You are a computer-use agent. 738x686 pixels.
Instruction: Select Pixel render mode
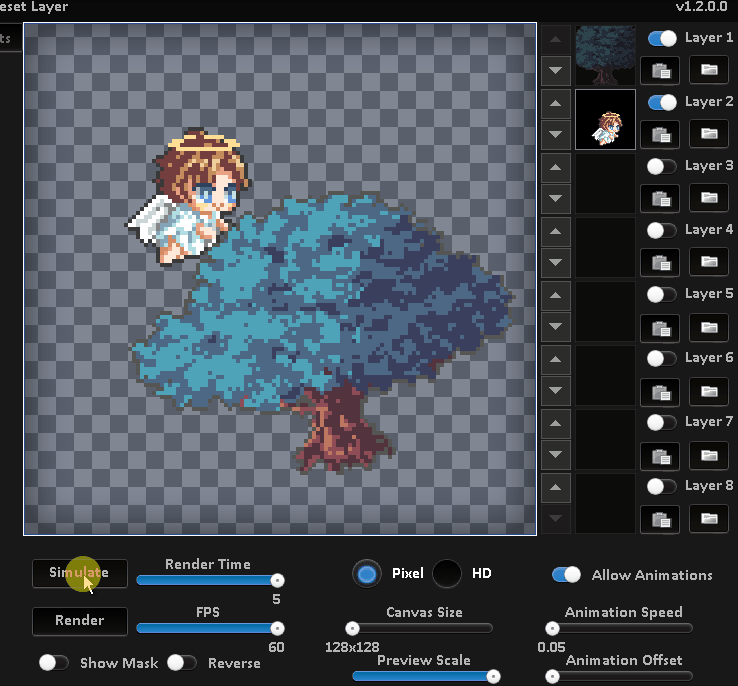pos(367,574)
